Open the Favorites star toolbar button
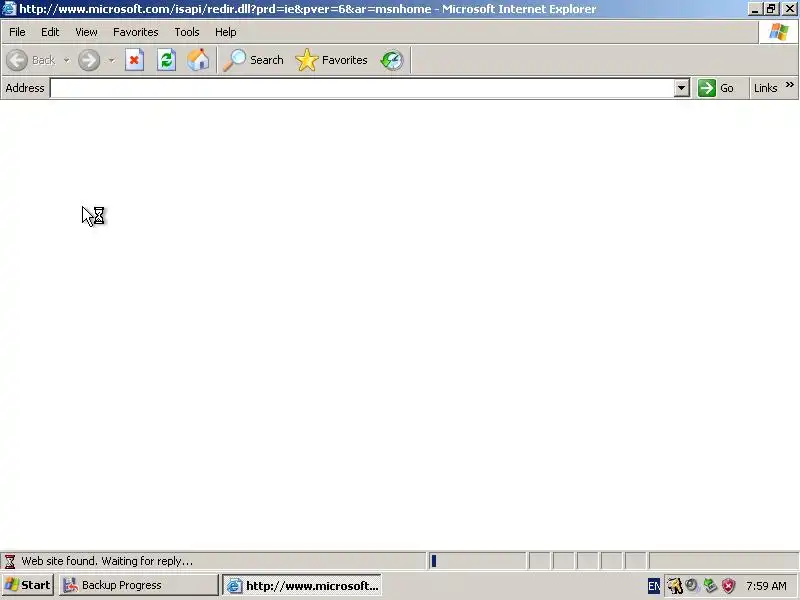The height and width of the screenshot is (600, 800). pos(332,60)
